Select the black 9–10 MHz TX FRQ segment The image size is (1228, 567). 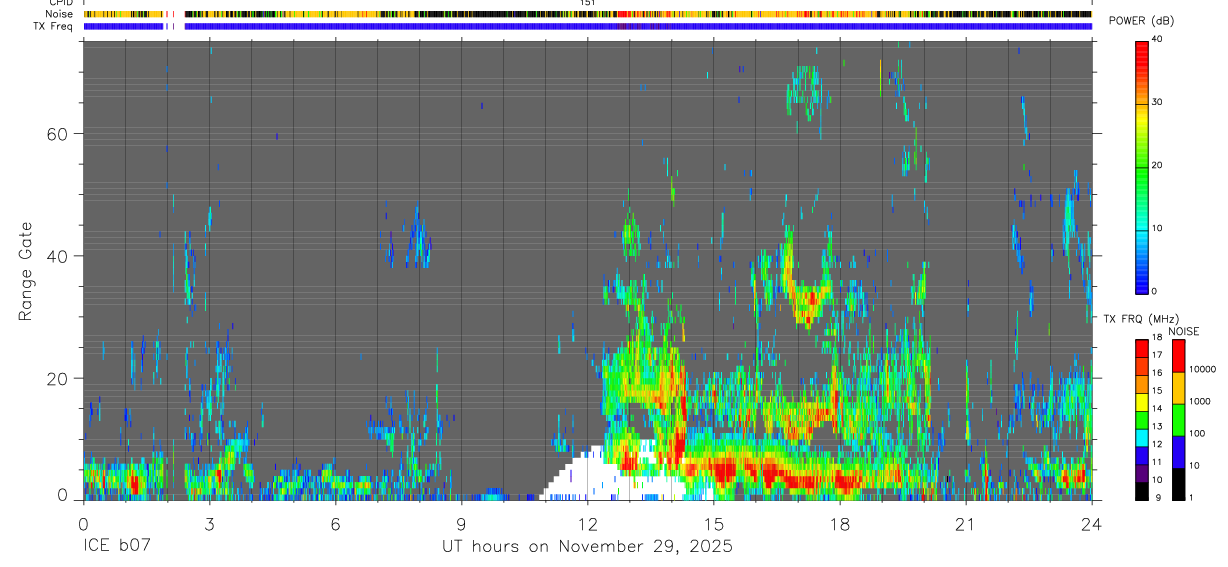tap(1142, 490)
